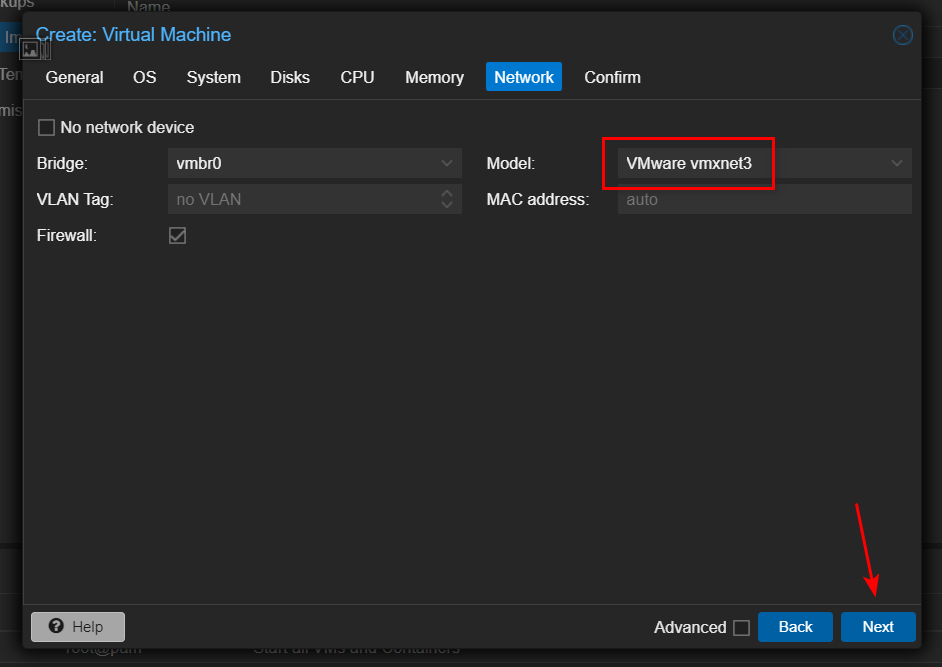Focus the MAC address input field
942x667 pixels.
tap(764, 199)
